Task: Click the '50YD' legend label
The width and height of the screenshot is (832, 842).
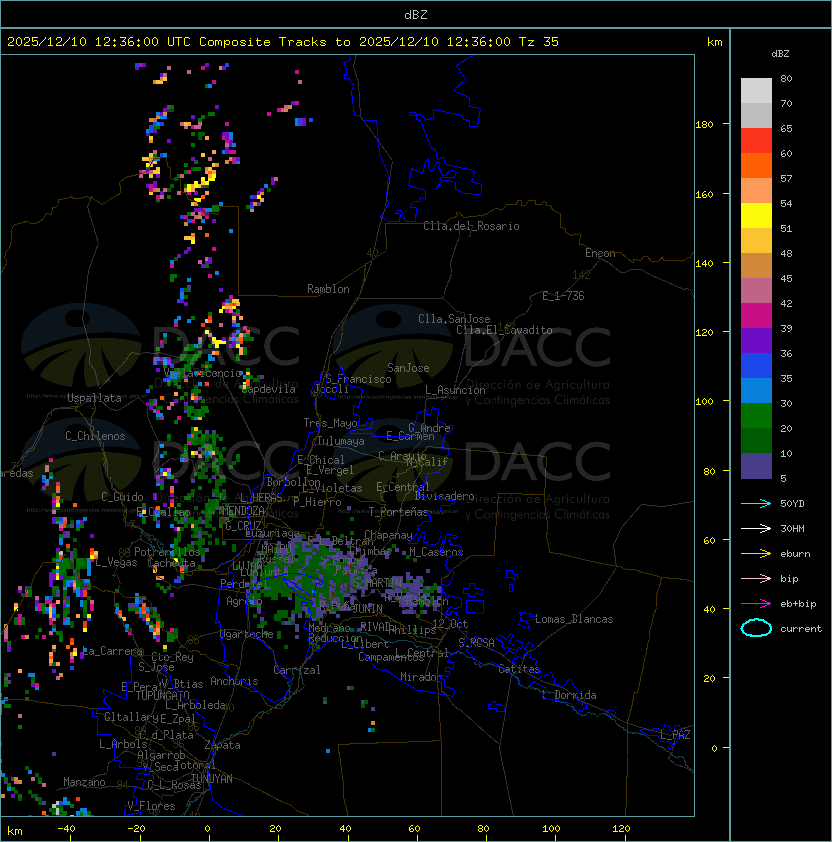Action: [x=792, y=503]
